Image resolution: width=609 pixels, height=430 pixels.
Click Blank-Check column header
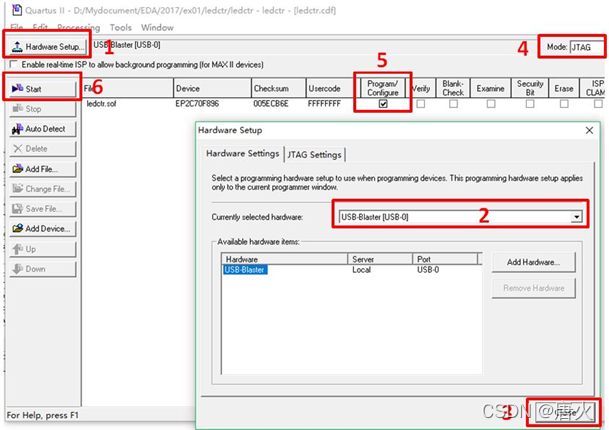coord(453,88)
